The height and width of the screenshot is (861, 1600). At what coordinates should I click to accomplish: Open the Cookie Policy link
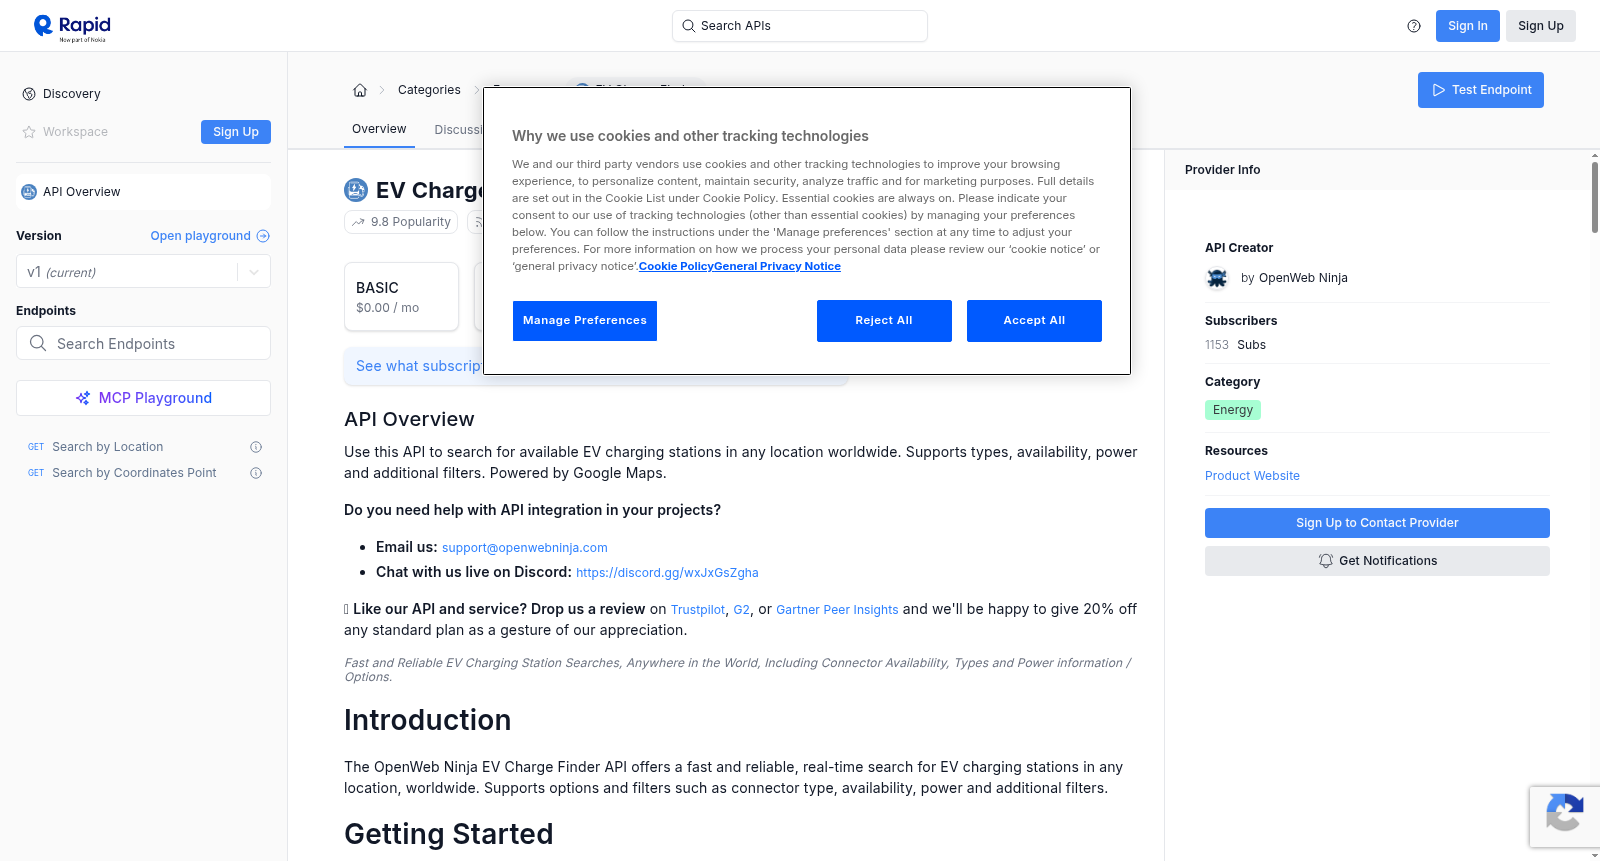point(676,267)
